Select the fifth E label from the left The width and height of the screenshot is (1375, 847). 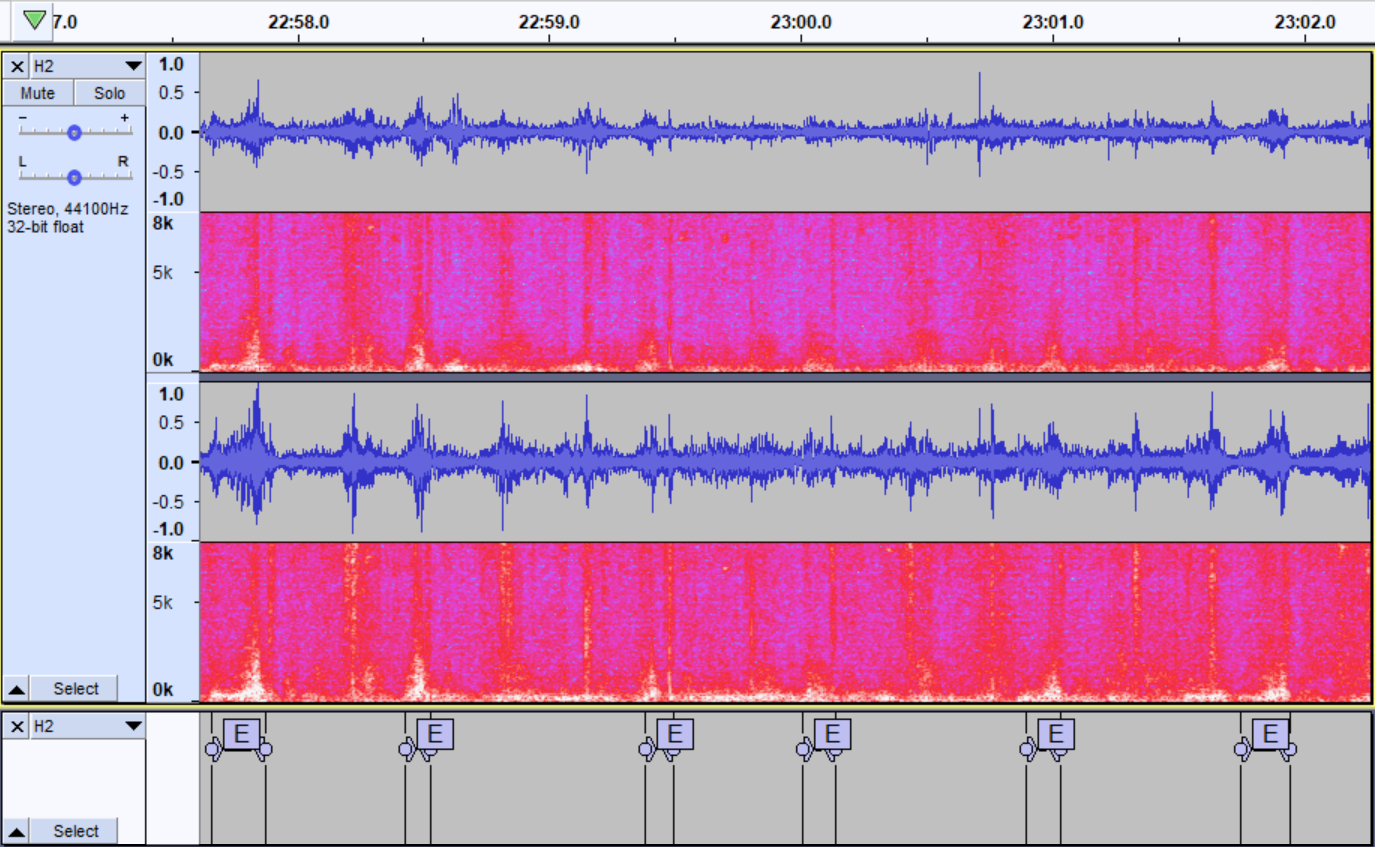pos(1055,734)
